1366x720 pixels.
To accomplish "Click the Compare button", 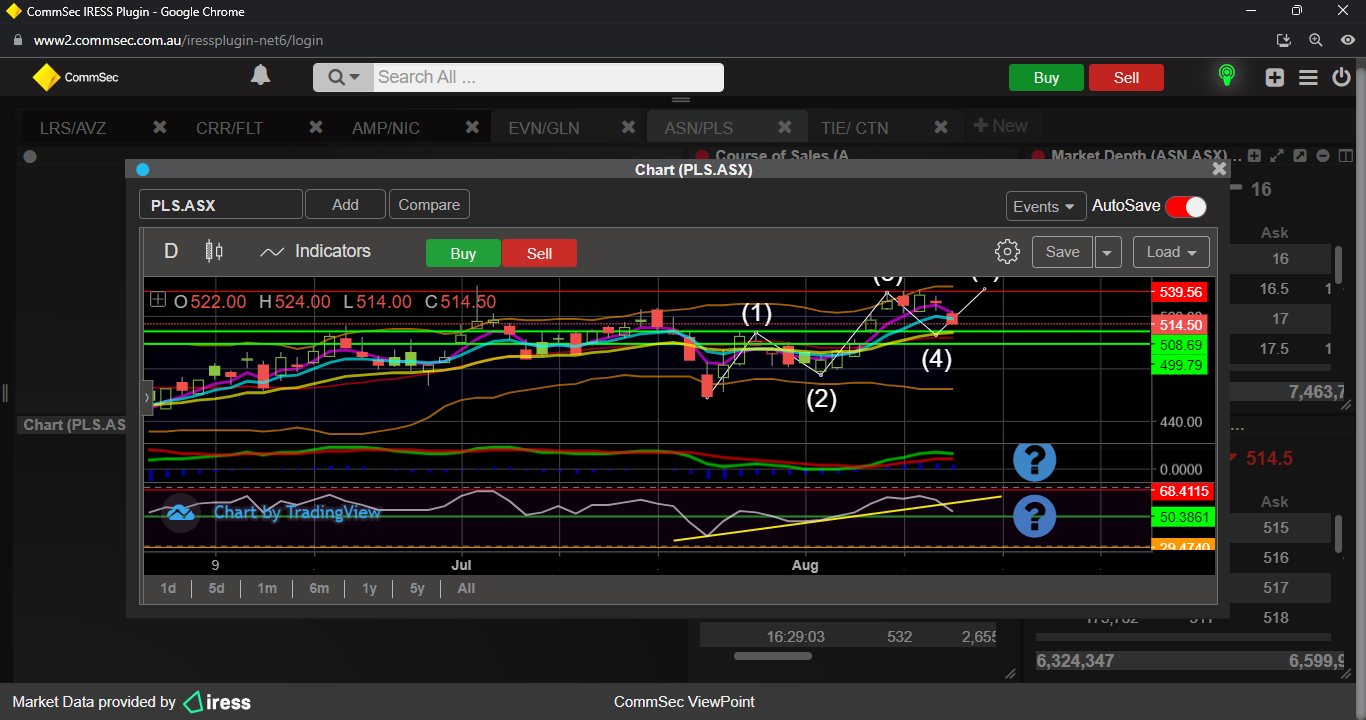I will [429, 204].
